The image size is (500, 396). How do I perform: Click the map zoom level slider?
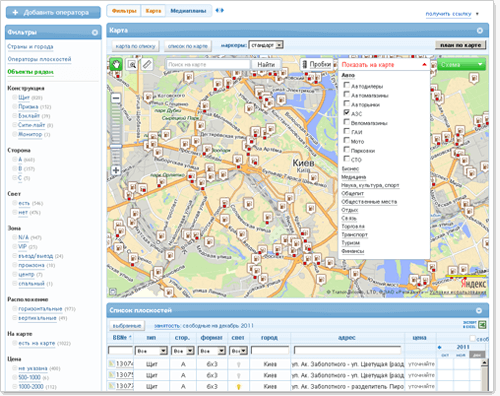click(x=116, y=134)
